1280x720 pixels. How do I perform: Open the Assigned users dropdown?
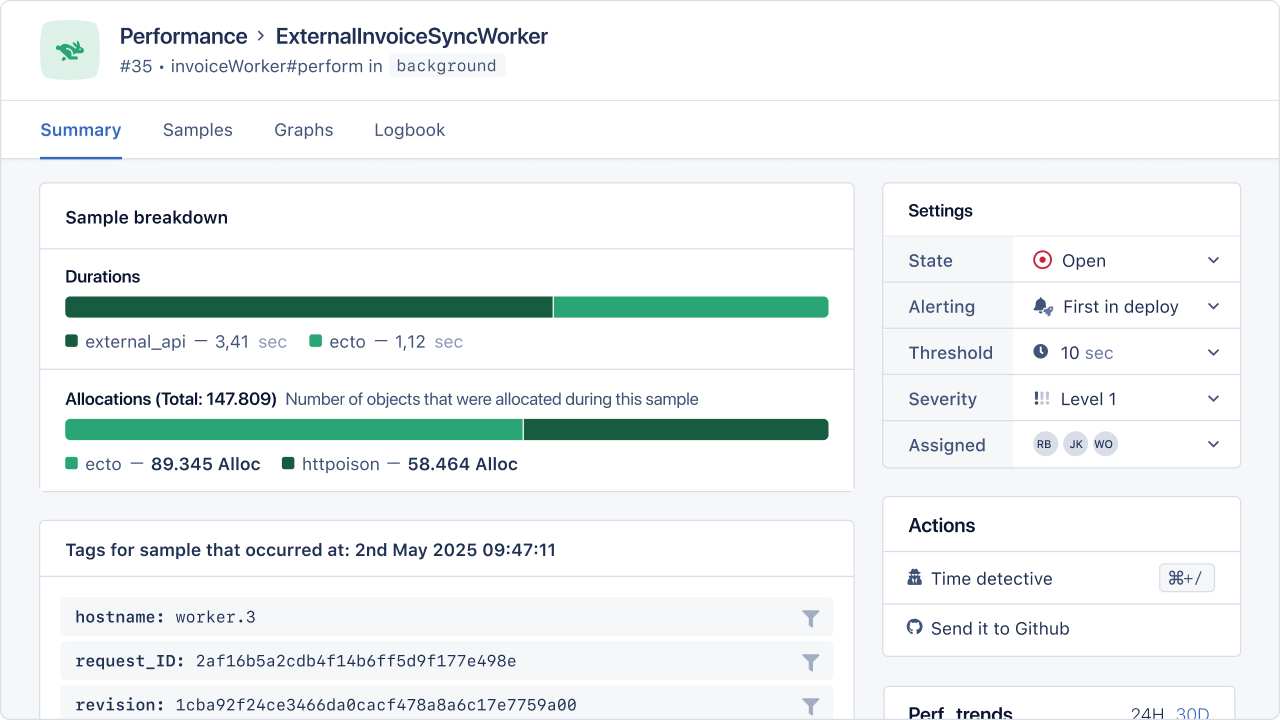click(x=1213, y=444)
